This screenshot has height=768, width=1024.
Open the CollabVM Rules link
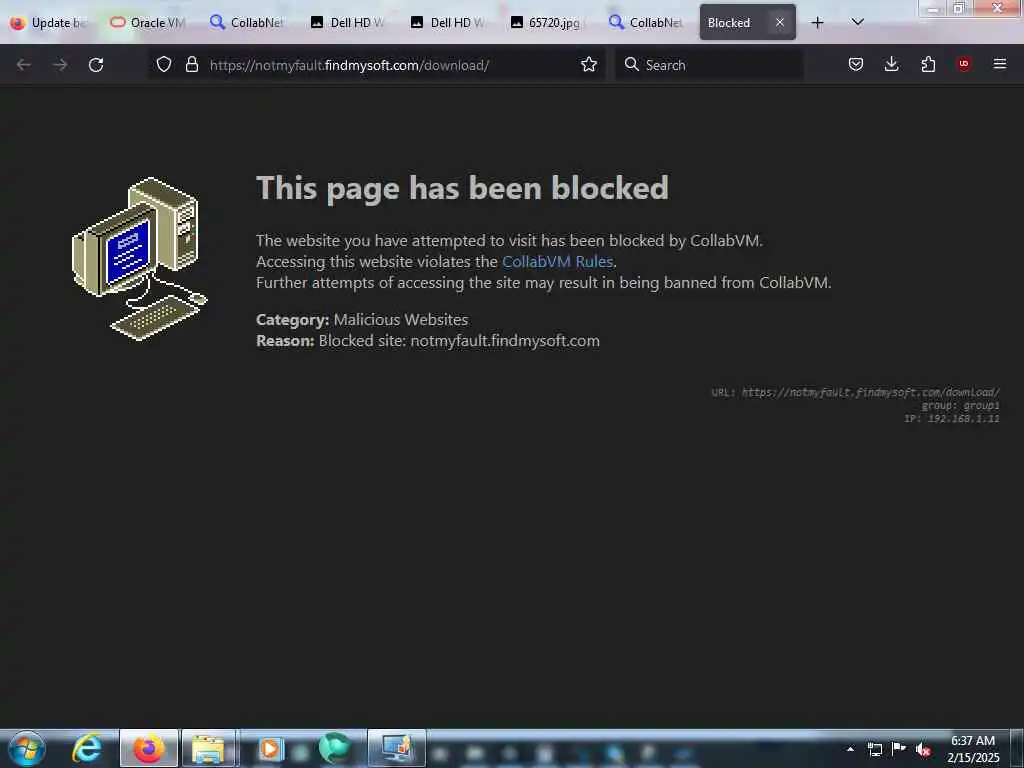click(557, 261)
